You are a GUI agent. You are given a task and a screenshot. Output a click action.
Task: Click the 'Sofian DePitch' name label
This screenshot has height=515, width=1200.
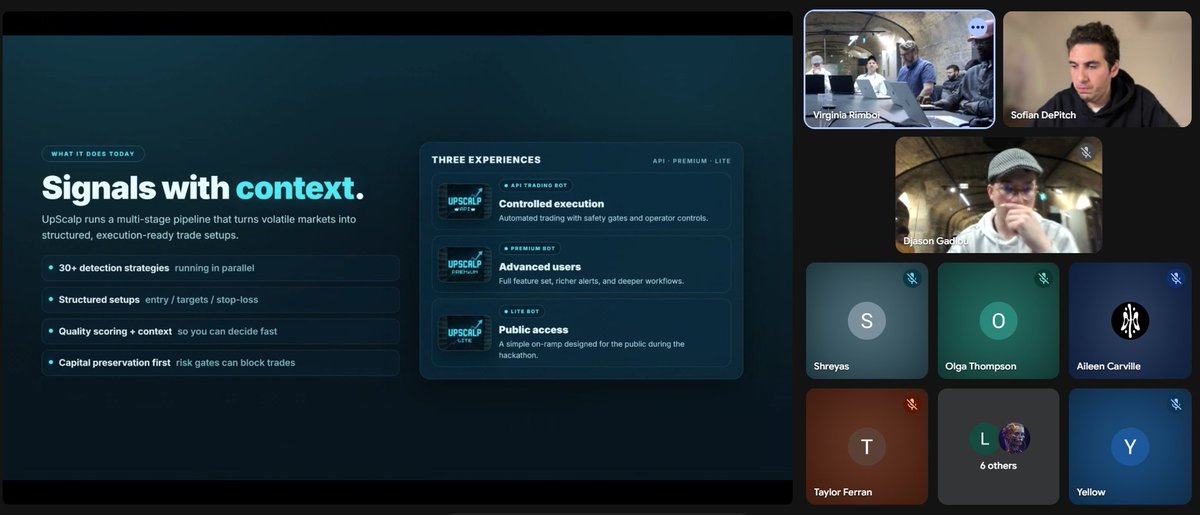point(1045,115)
